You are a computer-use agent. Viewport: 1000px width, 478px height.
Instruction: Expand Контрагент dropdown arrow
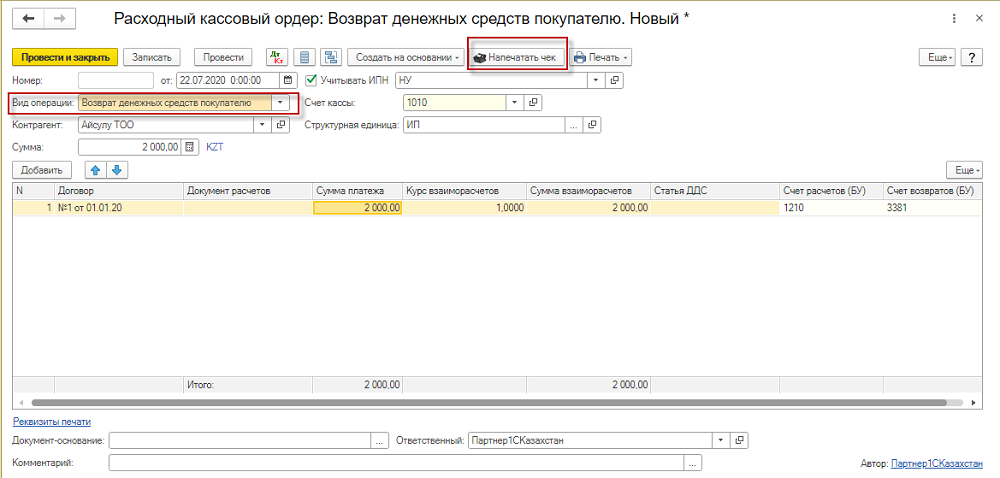263,125
